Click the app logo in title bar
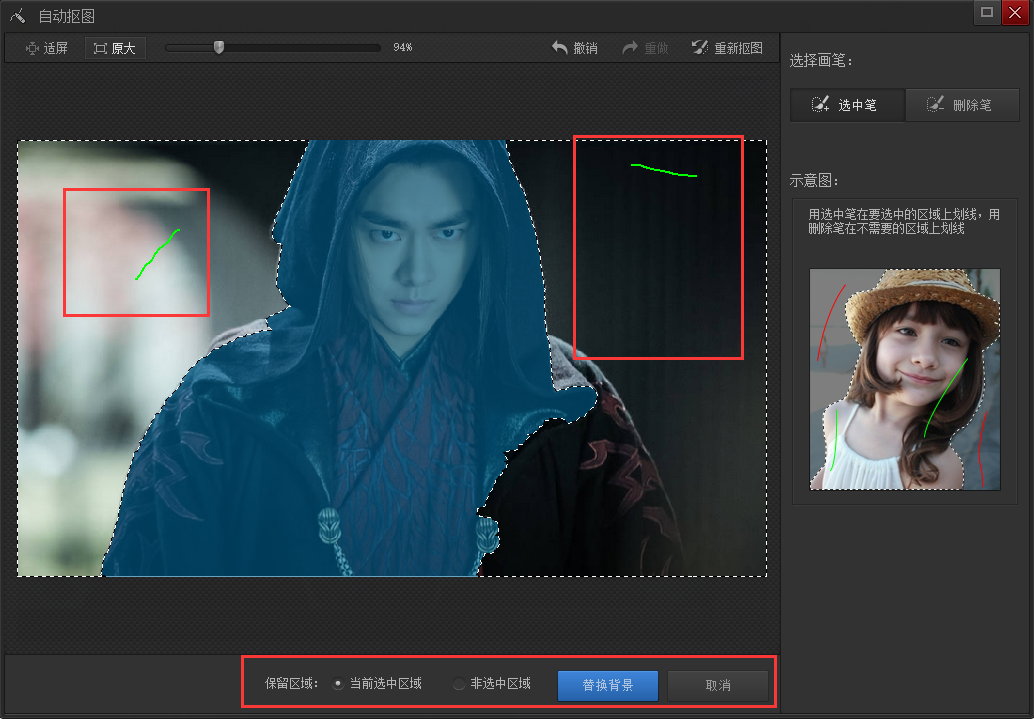 17,16
